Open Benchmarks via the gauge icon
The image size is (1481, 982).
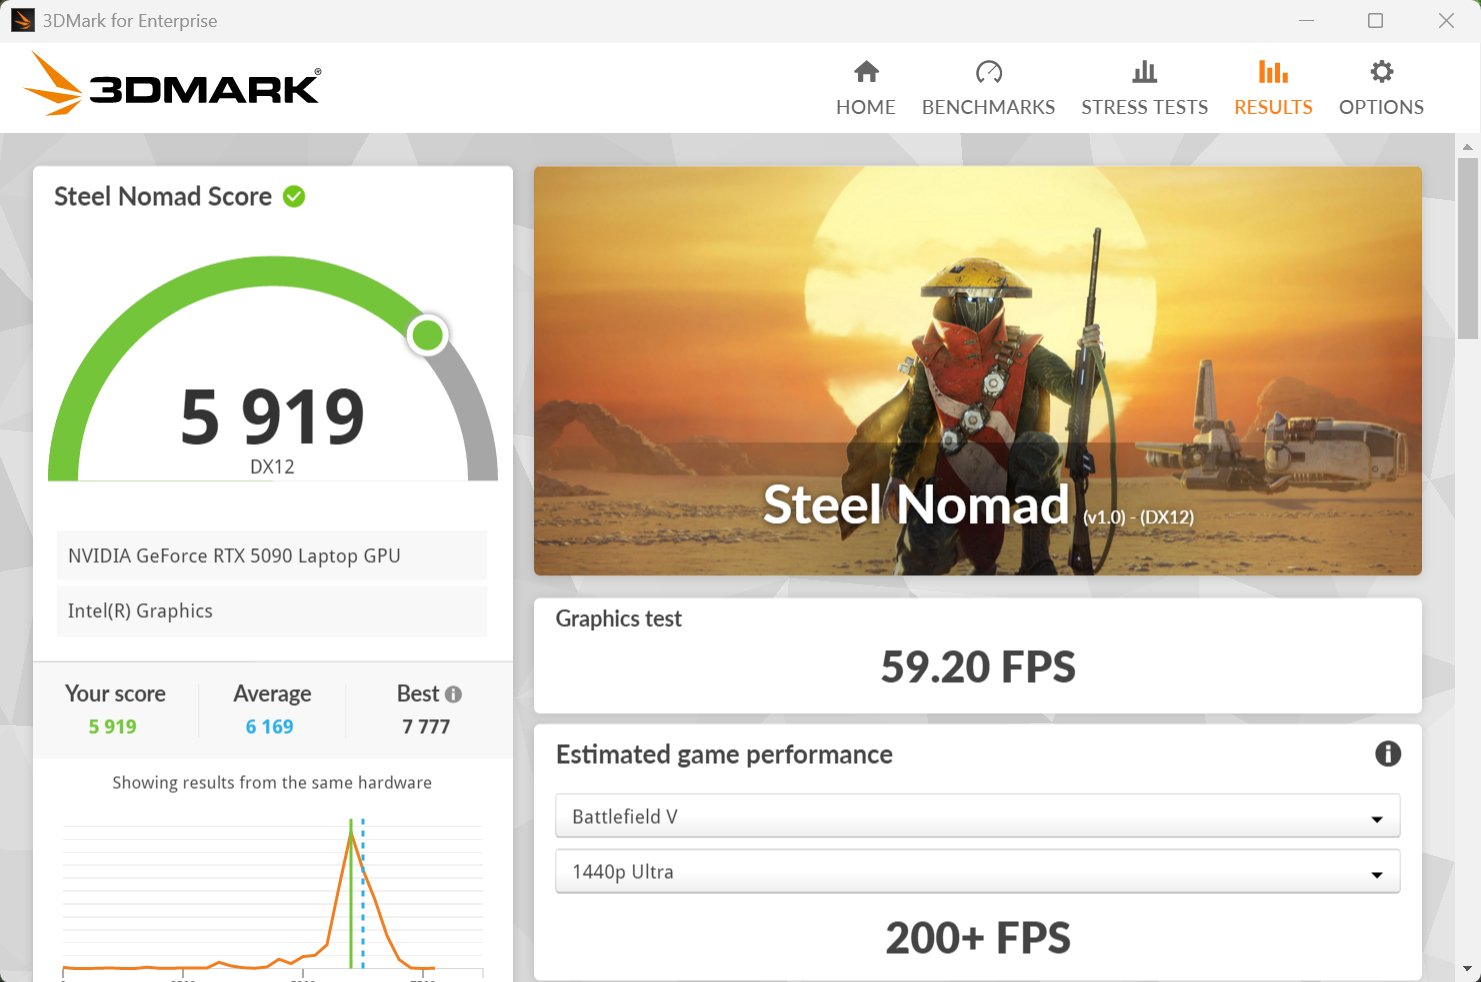click(x=988, y=72)
